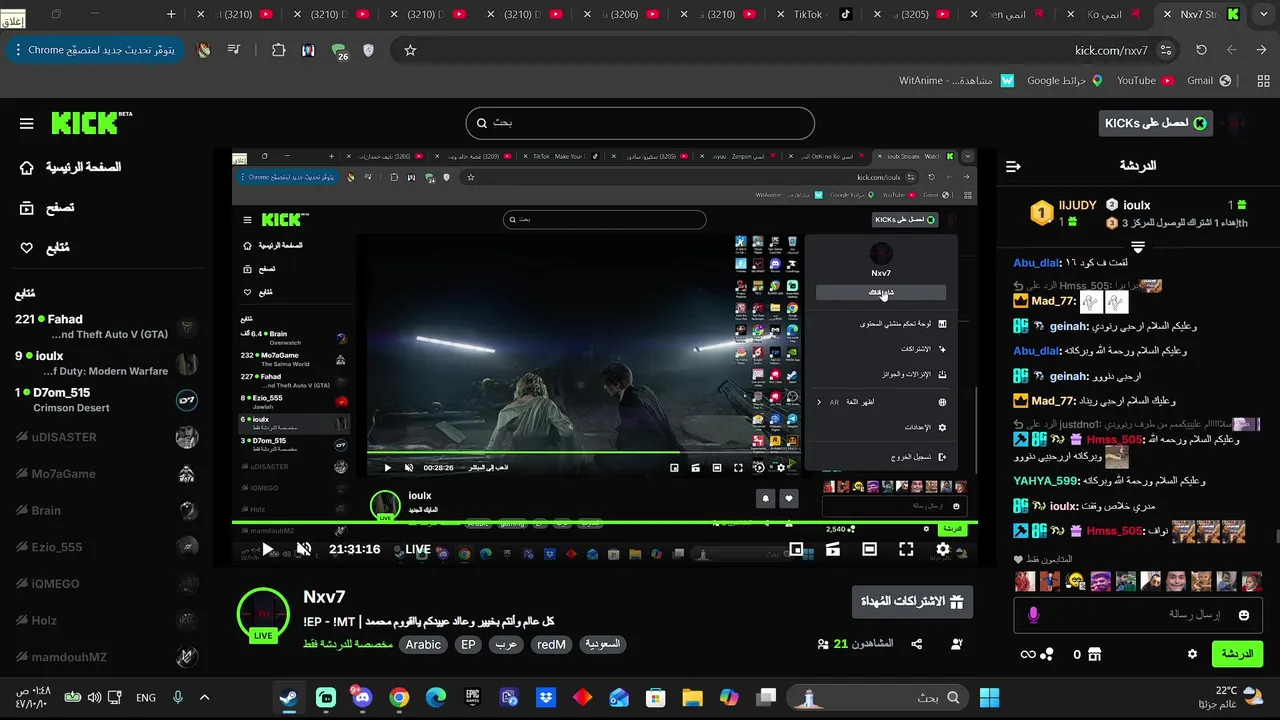This screenshot has width=1280, height=720.
Task: Open WitAnime bookmark in bookmarks bar
Action: [955, 80]
